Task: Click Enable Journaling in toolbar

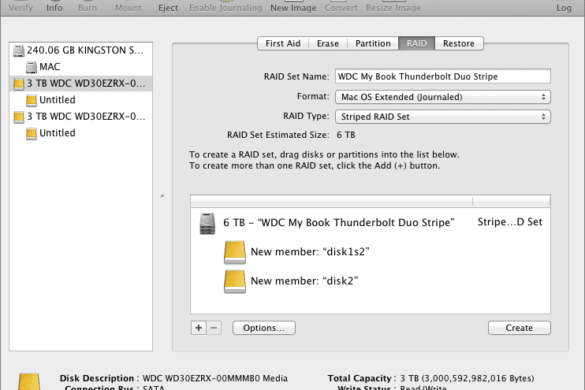Action: 225,7
